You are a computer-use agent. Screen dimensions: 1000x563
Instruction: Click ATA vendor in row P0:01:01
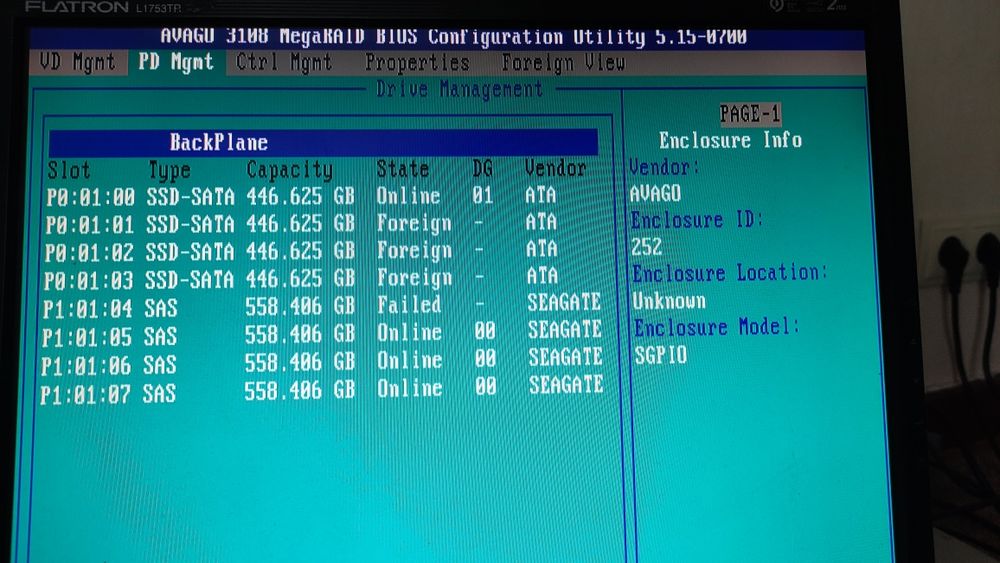pos(541,221)
